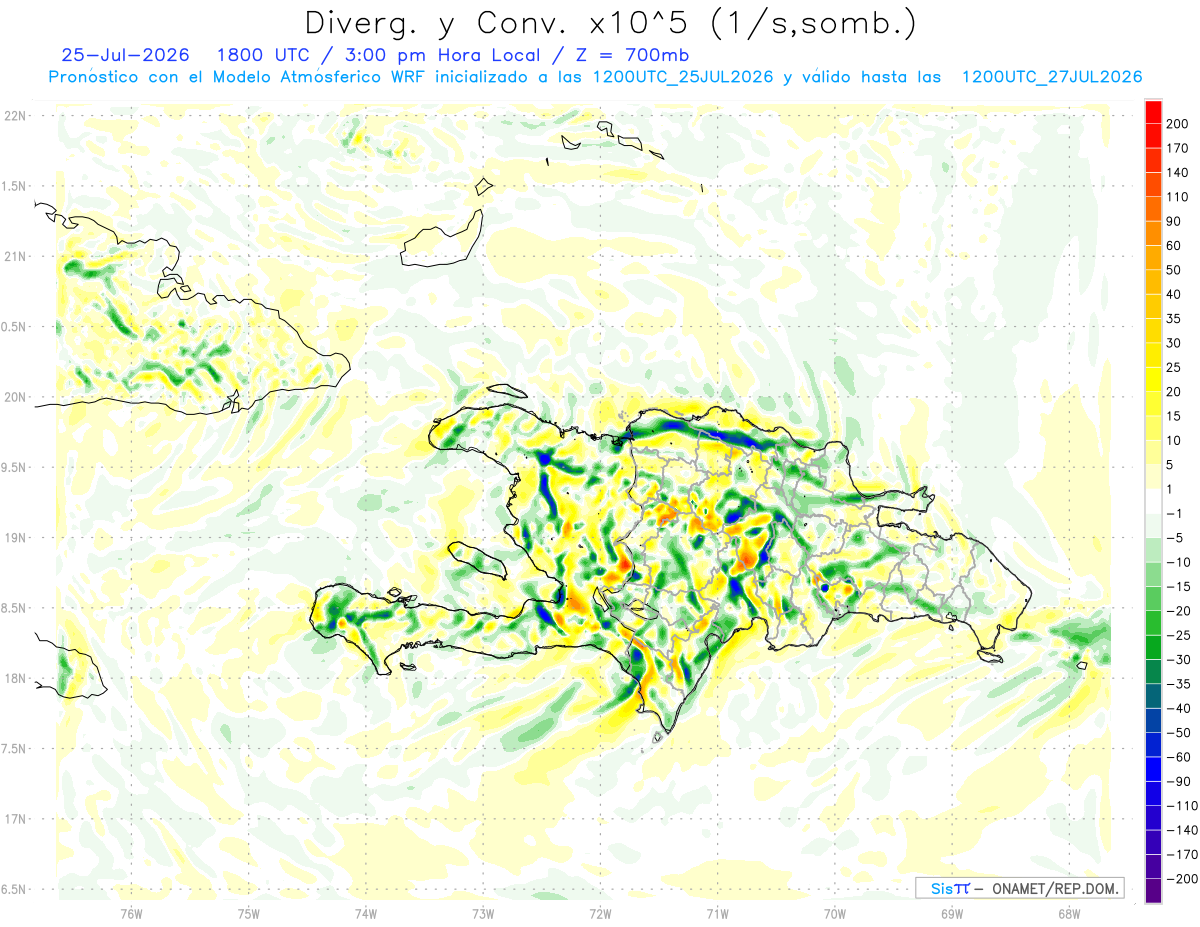Screen dimensions: 1200x927
Task: Click the colorbar value "-140"
Action: tap(1181, 830)
